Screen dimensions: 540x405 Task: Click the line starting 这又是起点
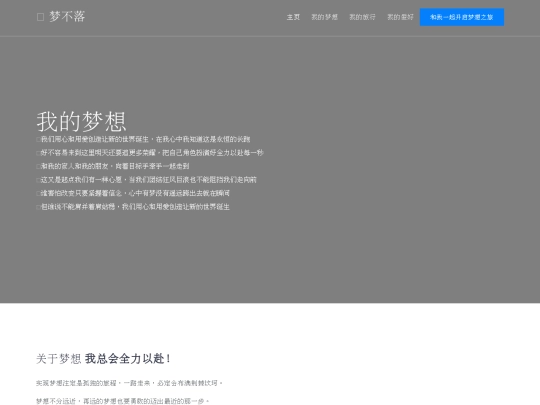click(x=146, y=180)
